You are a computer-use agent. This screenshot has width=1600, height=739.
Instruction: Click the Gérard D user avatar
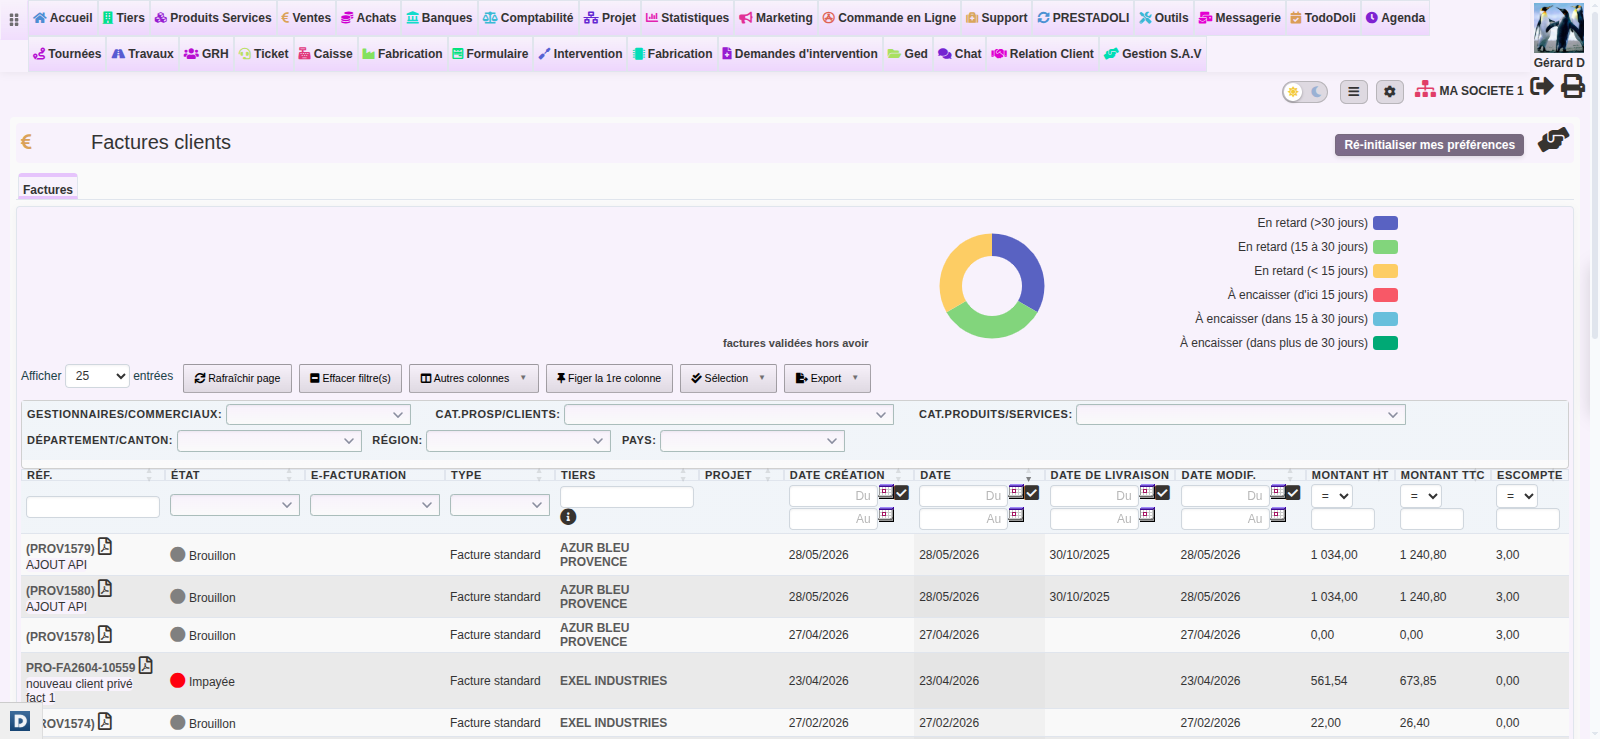tap(1559, 28)
